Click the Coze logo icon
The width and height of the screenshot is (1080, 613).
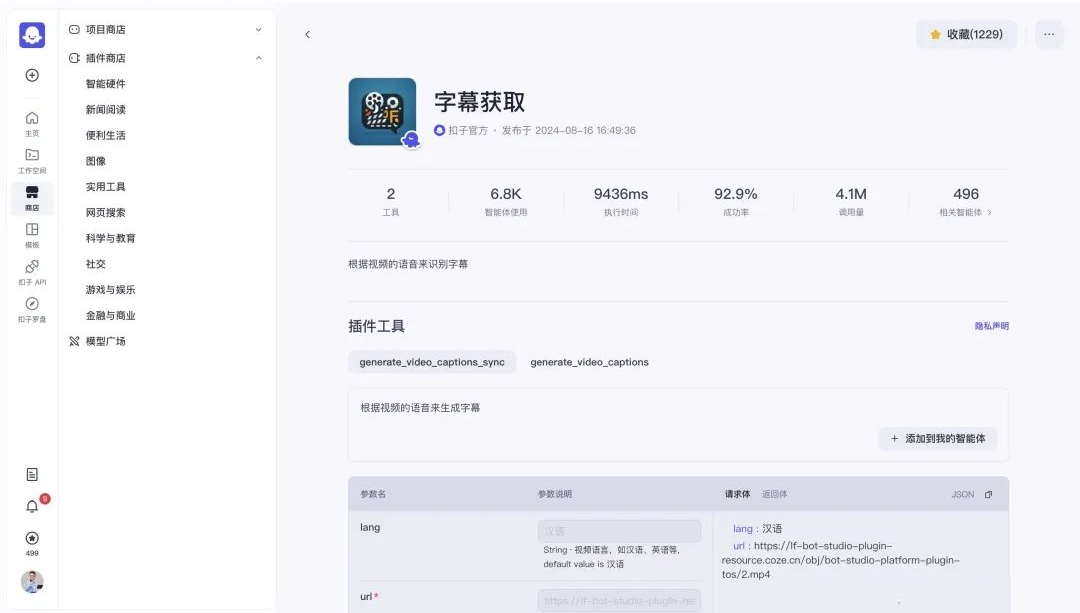click(x=32, y=35)
